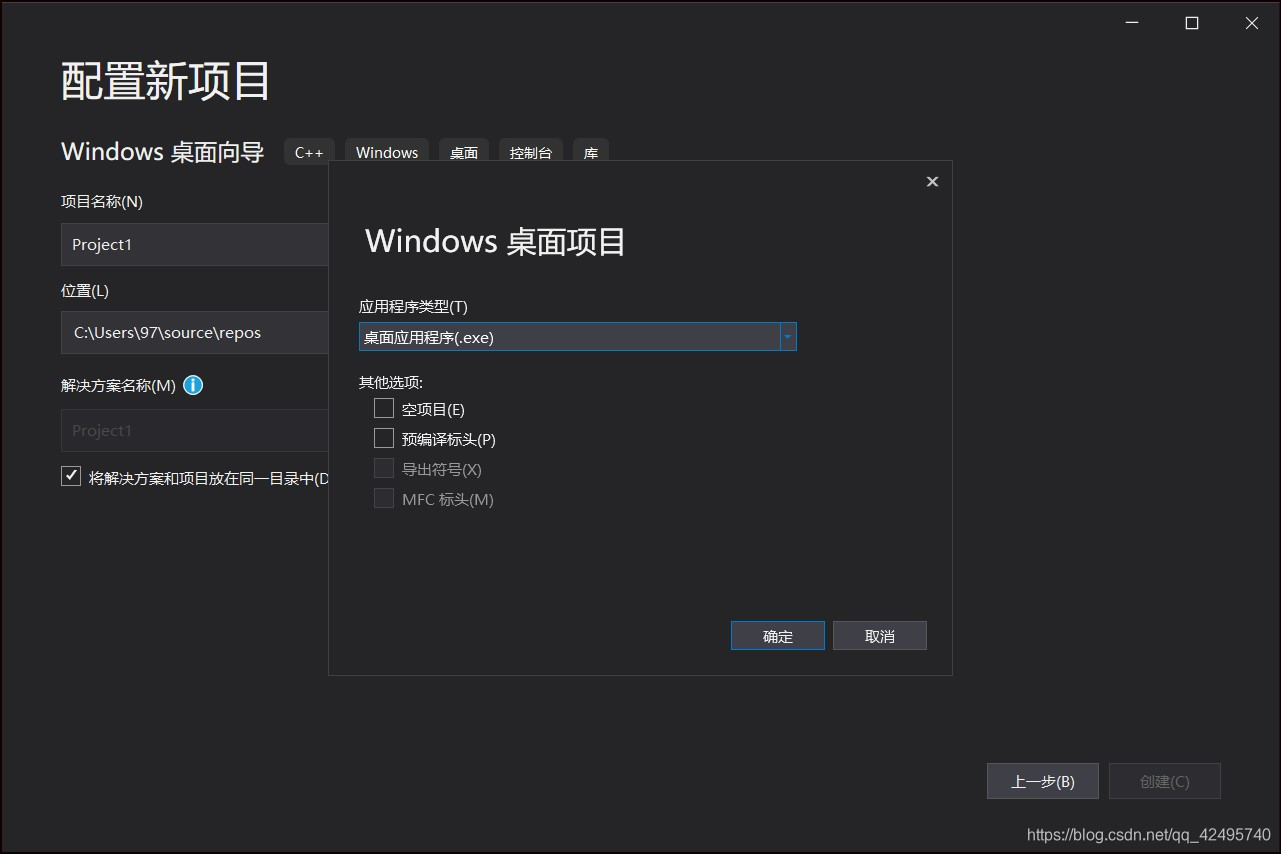Image resolution: width=1281 pixels, height=854 pixels.
Task: Cancel the dialog with 取消
Action: point(880,636)
